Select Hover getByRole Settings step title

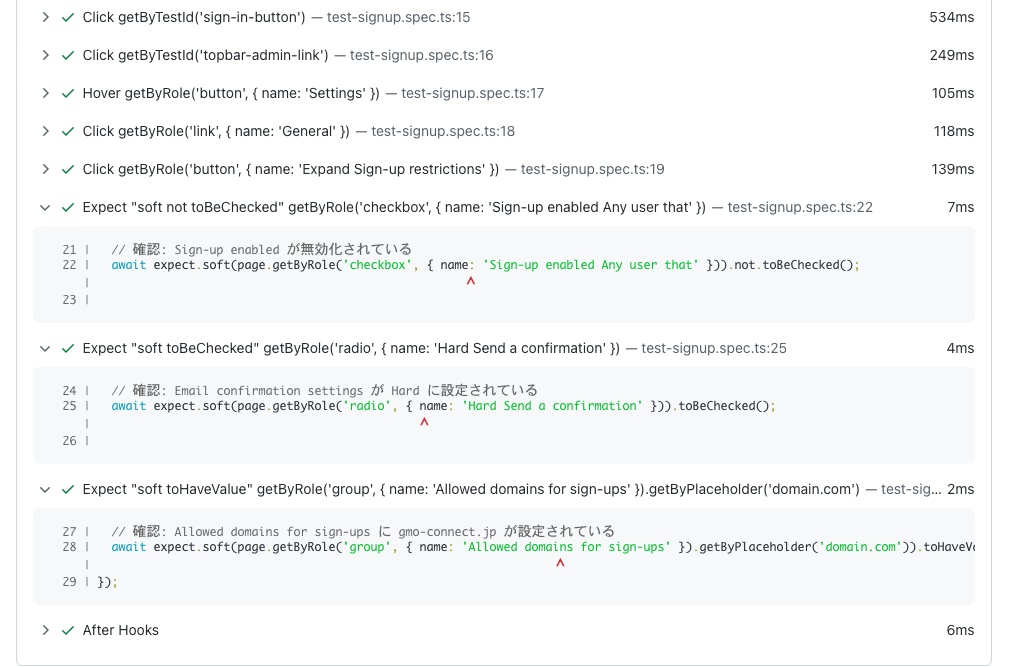click(231, 93)
